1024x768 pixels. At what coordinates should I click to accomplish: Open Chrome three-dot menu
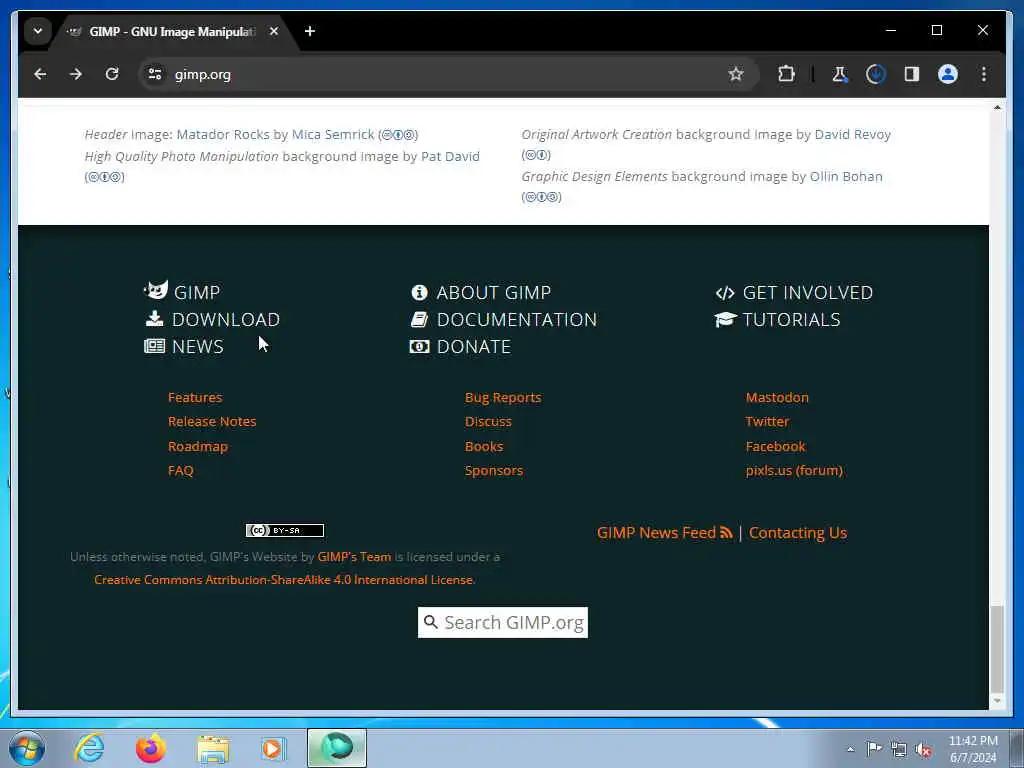[x=984, y=74]
